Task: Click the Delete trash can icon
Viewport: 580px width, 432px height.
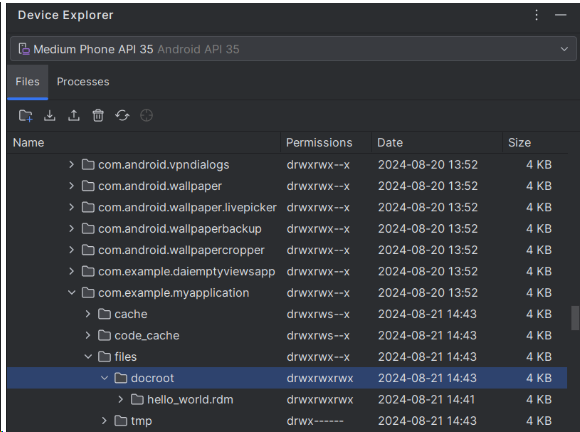Action: pyautogui.click(x=98, y=116)
